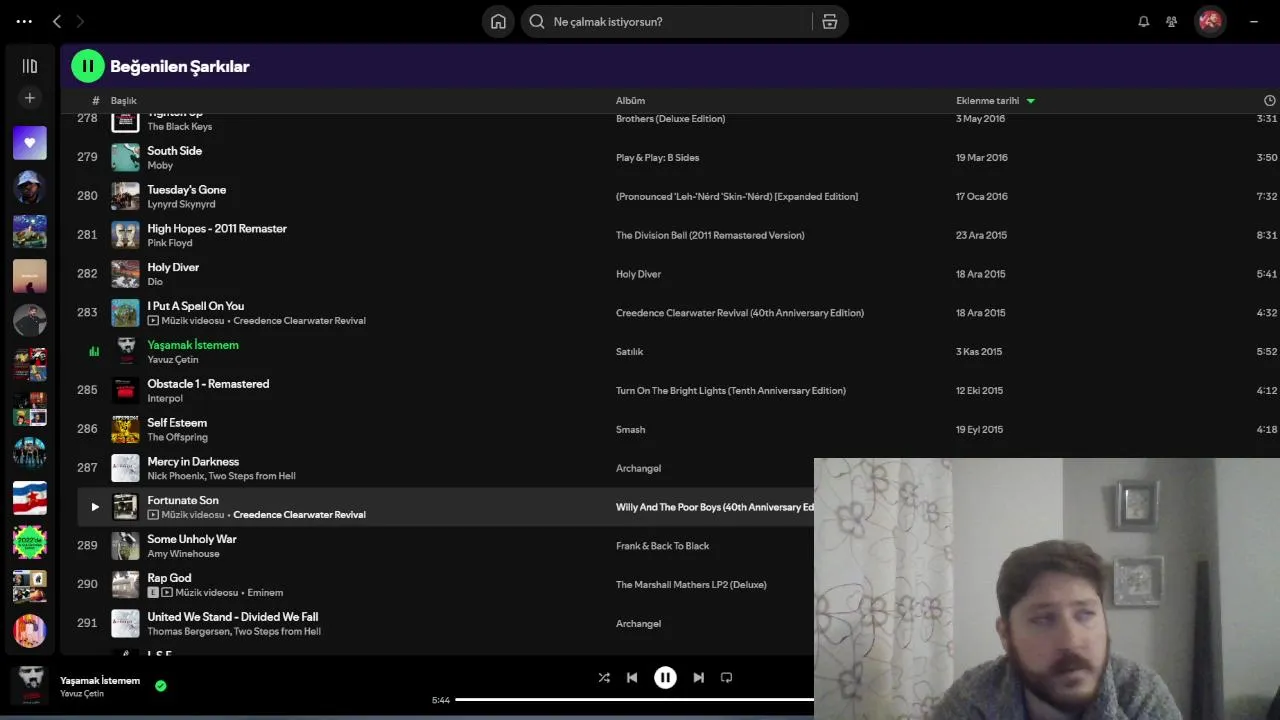Open 'The Division Bell' album link
The image size is (1280, 720).
pos(710,236)
